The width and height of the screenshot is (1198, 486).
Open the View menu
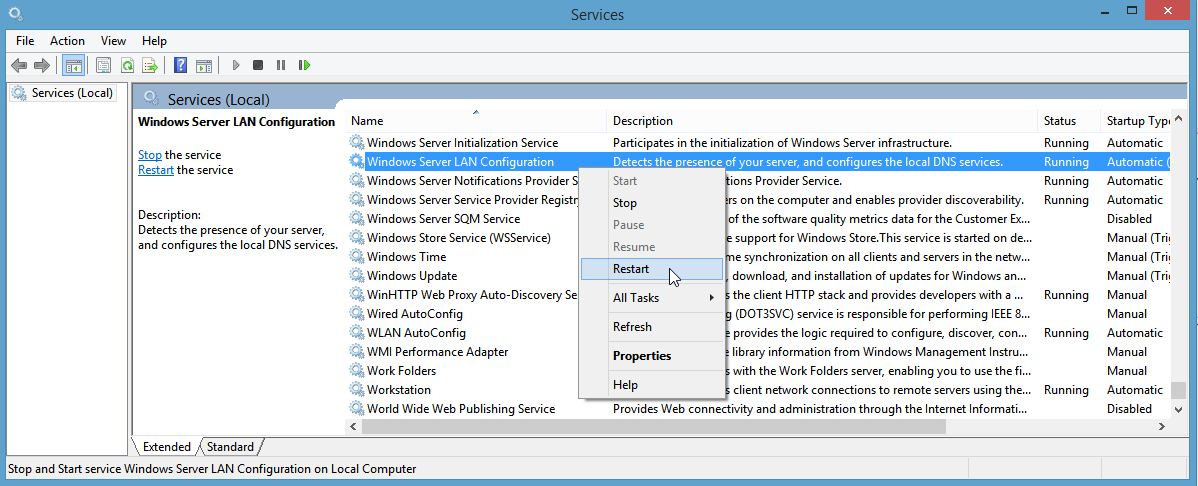click(113, 41)
